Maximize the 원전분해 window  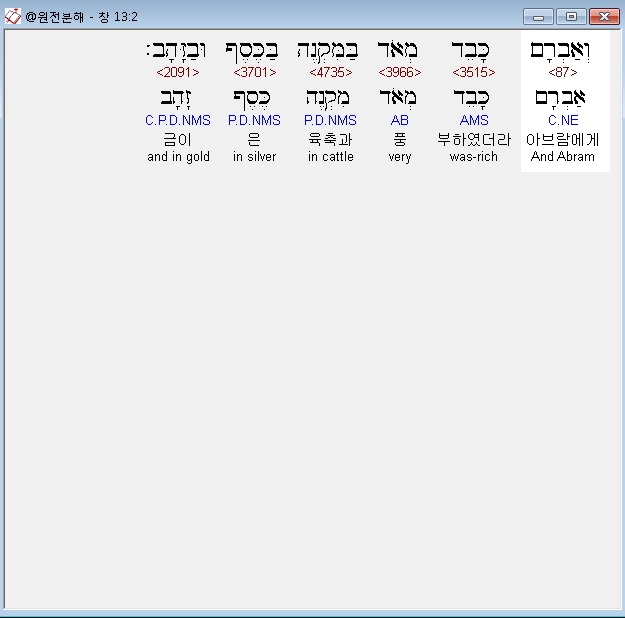pos(571,17)
